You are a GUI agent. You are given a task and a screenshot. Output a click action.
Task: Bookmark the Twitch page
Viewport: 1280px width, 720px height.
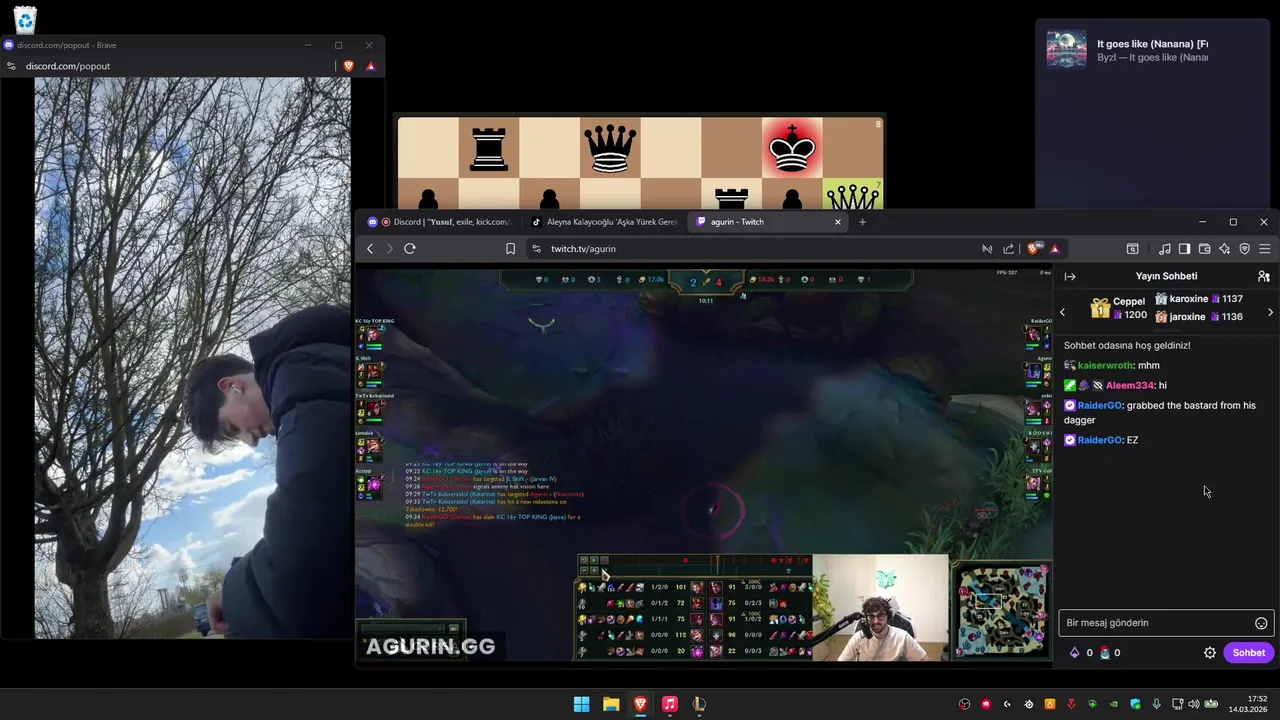tap(510, 249)
